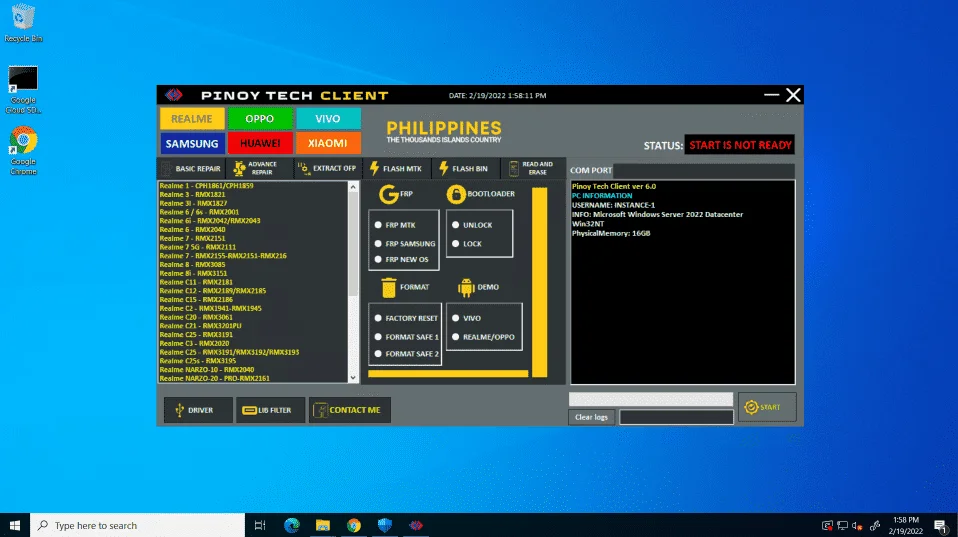Click the device list scrollbar thumb

pyautogui.click(x=353, y=244)
